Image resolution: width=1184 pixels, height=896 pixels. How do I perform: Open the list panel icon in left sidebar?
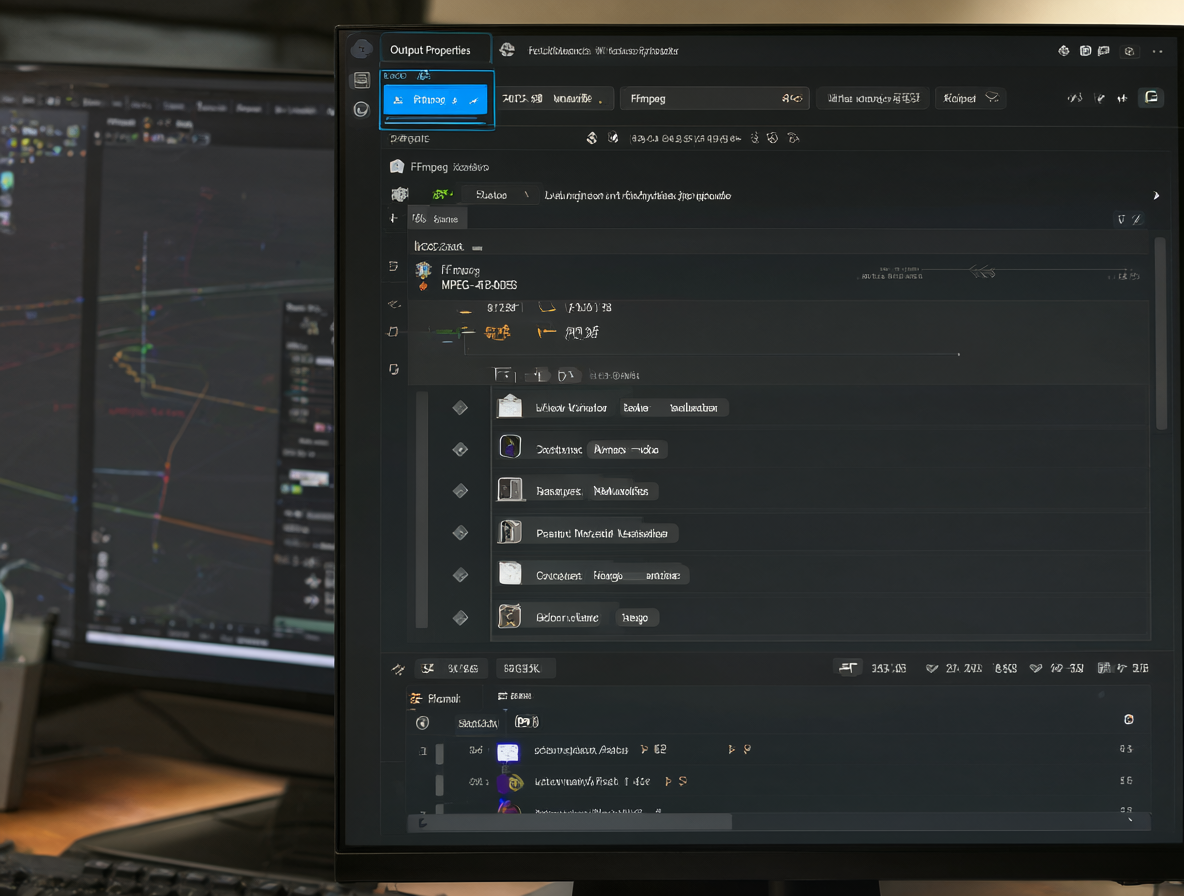pyautogui.click(x=362, y=80)
